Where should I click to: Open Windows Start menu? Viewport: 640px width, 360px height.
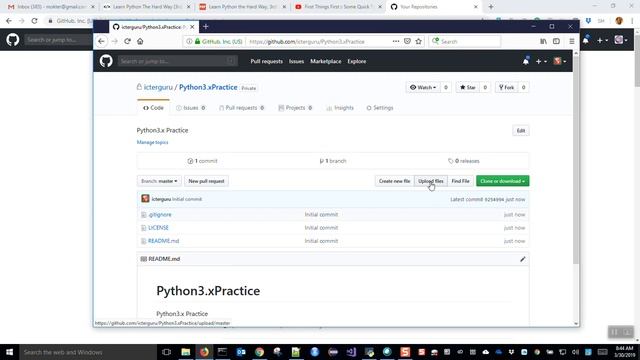(9, 352)
